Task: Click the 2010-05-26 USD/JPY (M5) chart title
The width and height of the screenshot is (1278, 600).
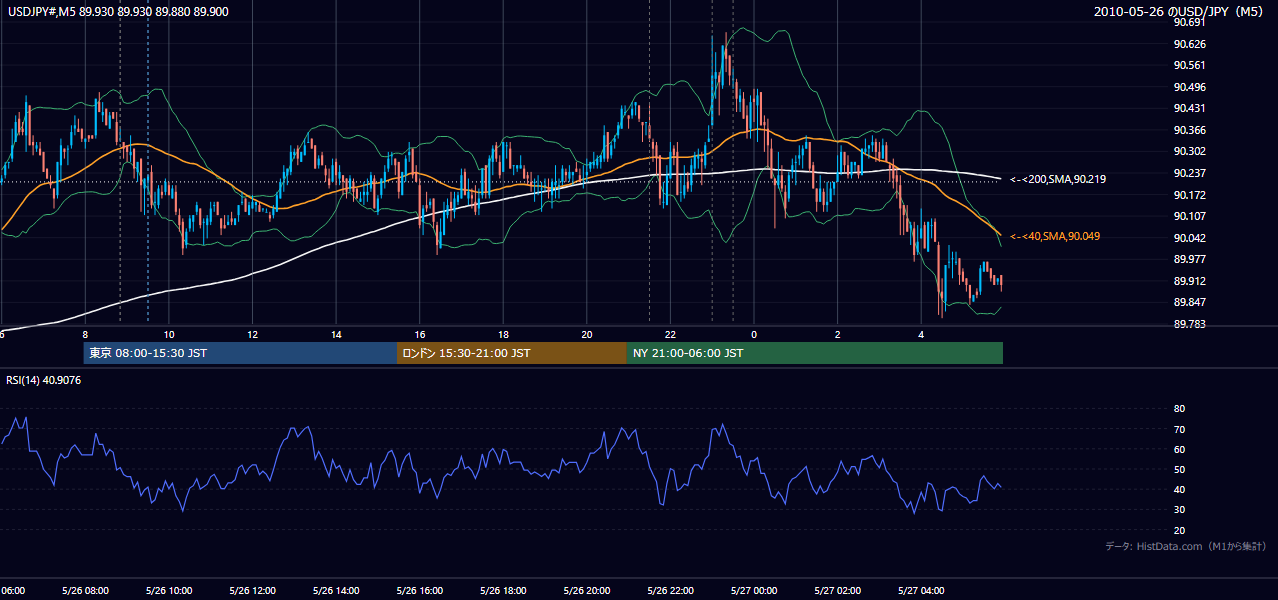Action: 1180,11
